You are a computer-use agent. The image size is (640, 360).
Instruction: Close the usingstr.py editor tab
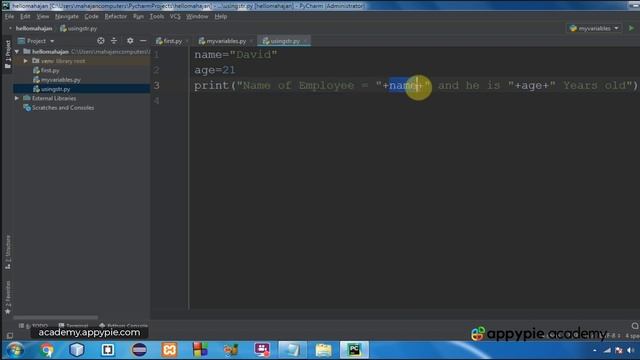pos(305,41)
